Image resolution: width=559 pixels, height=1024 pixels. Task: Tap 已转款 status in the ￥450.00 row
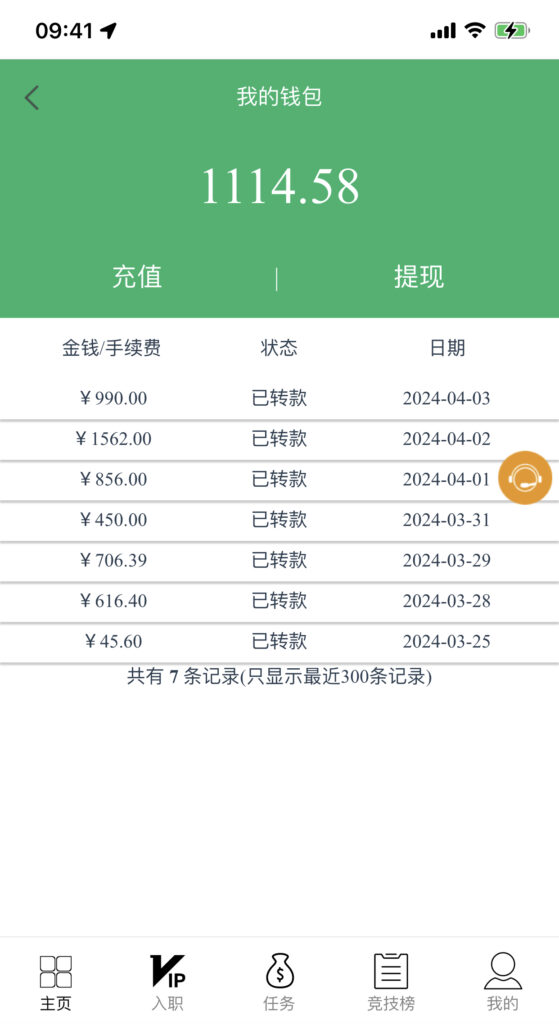click(280, 520)
